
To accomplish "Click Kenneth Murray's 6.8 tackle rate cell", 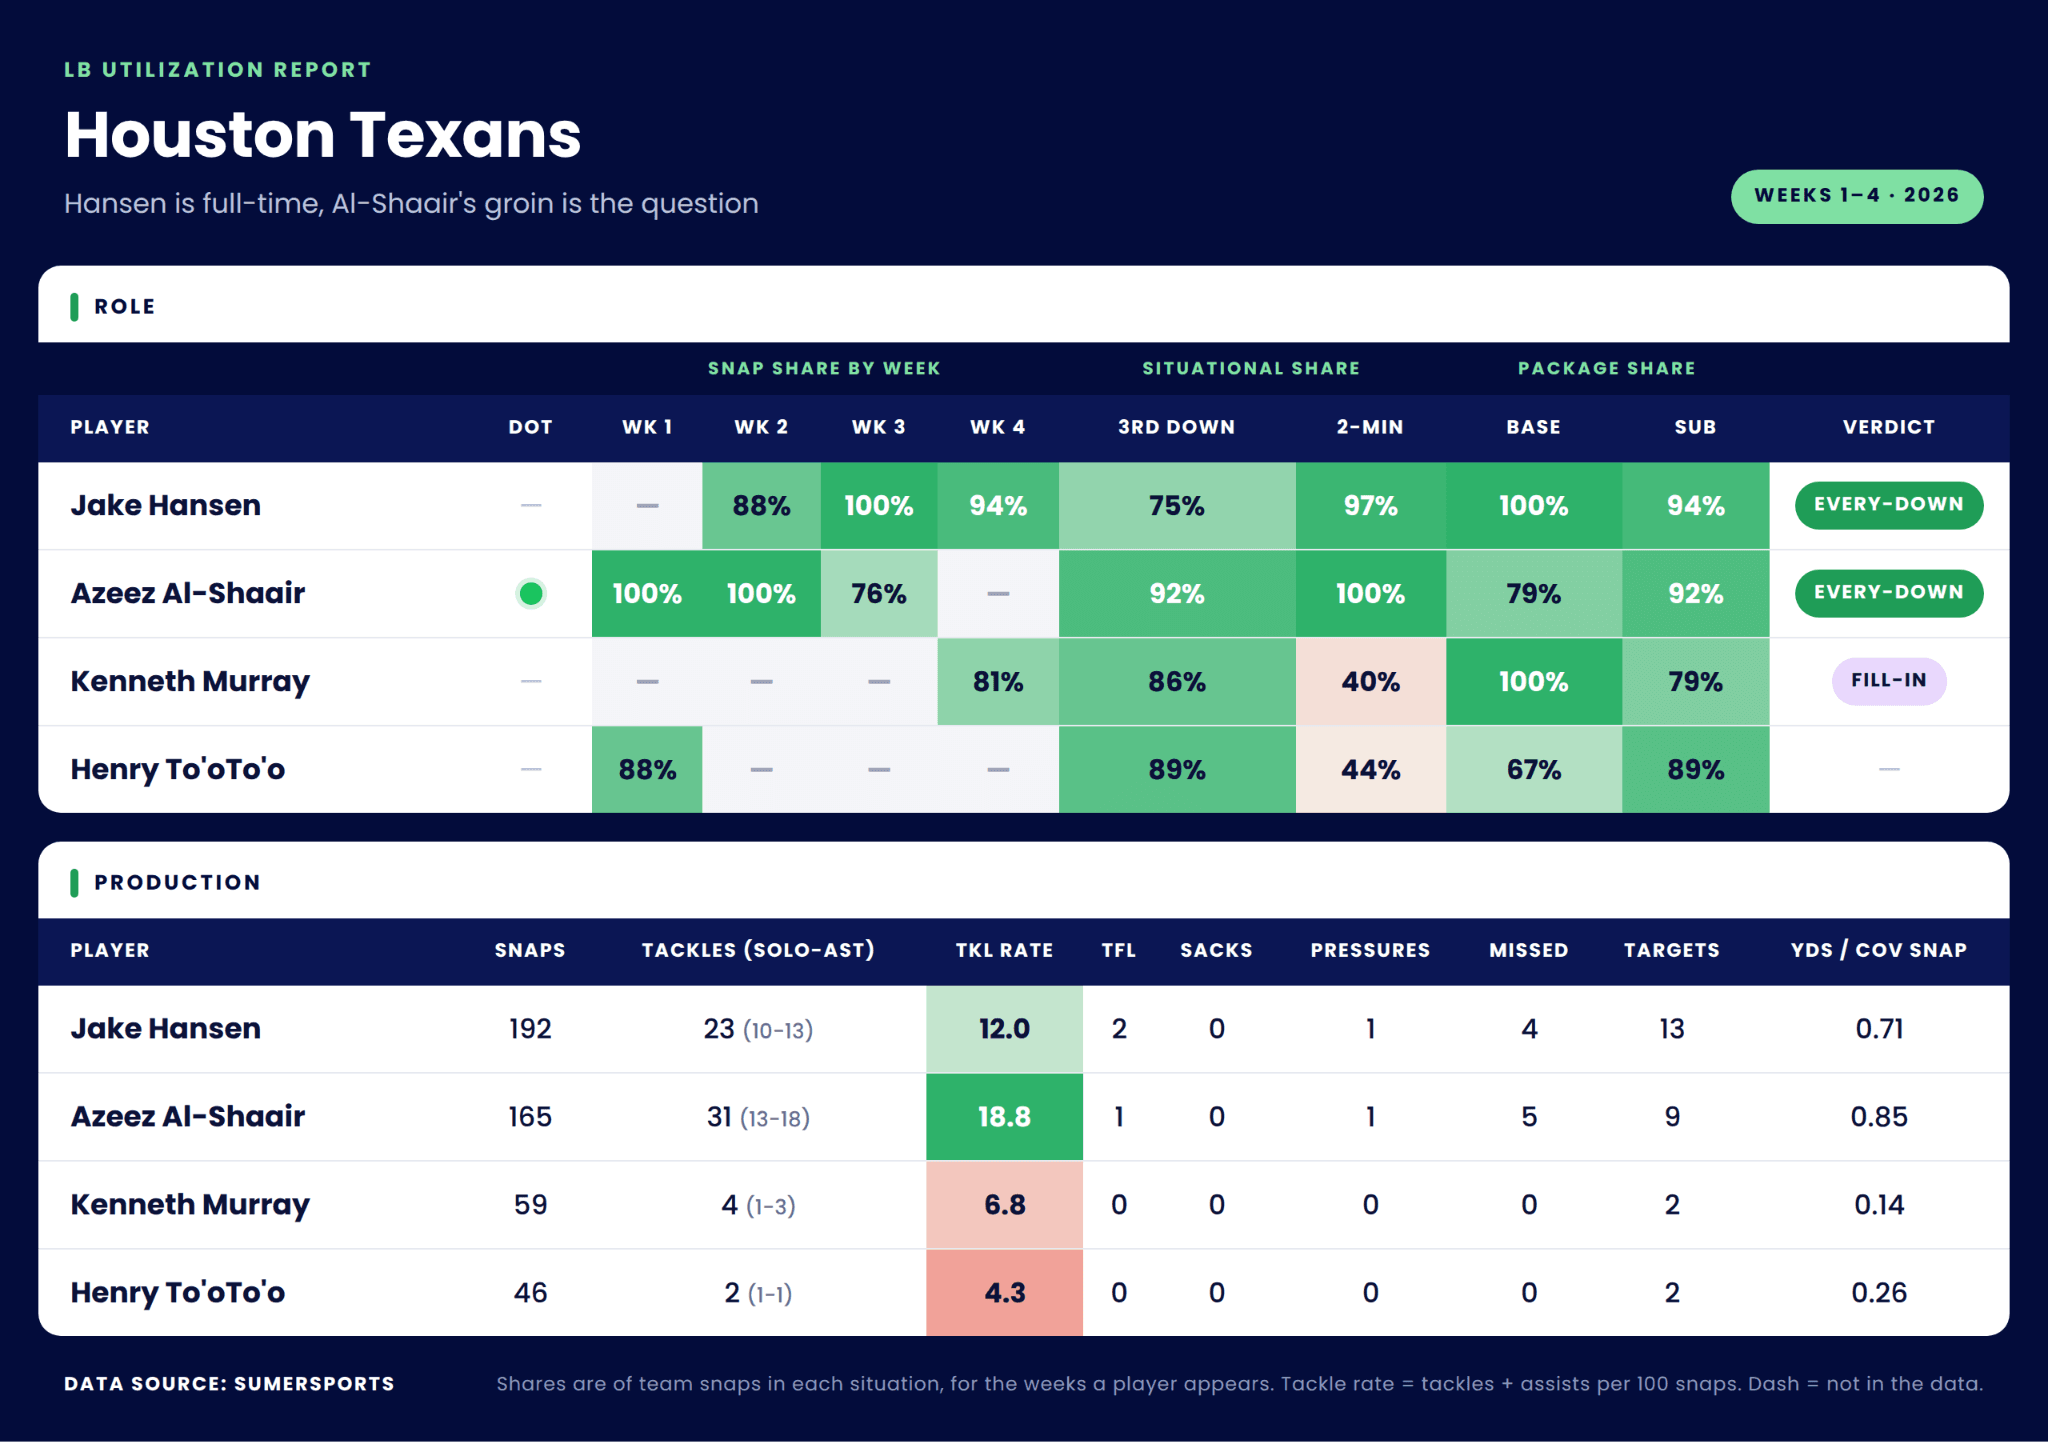I will click(x=1004, y=1205).
